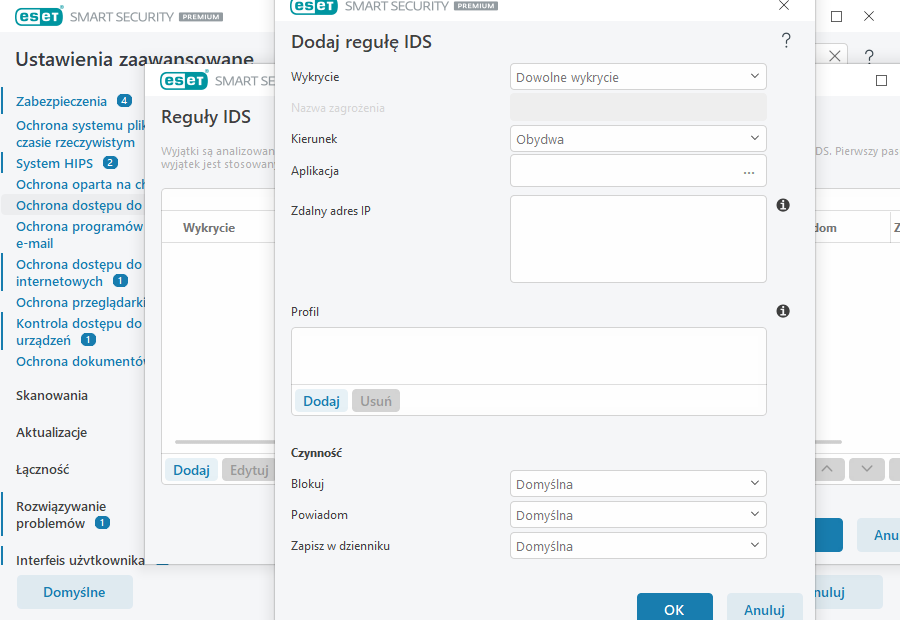Viewport: 900px width, 620px height.
Task: Confirm the IDS rule with OK
Action: pyautogui.click(x=674, y=609)
